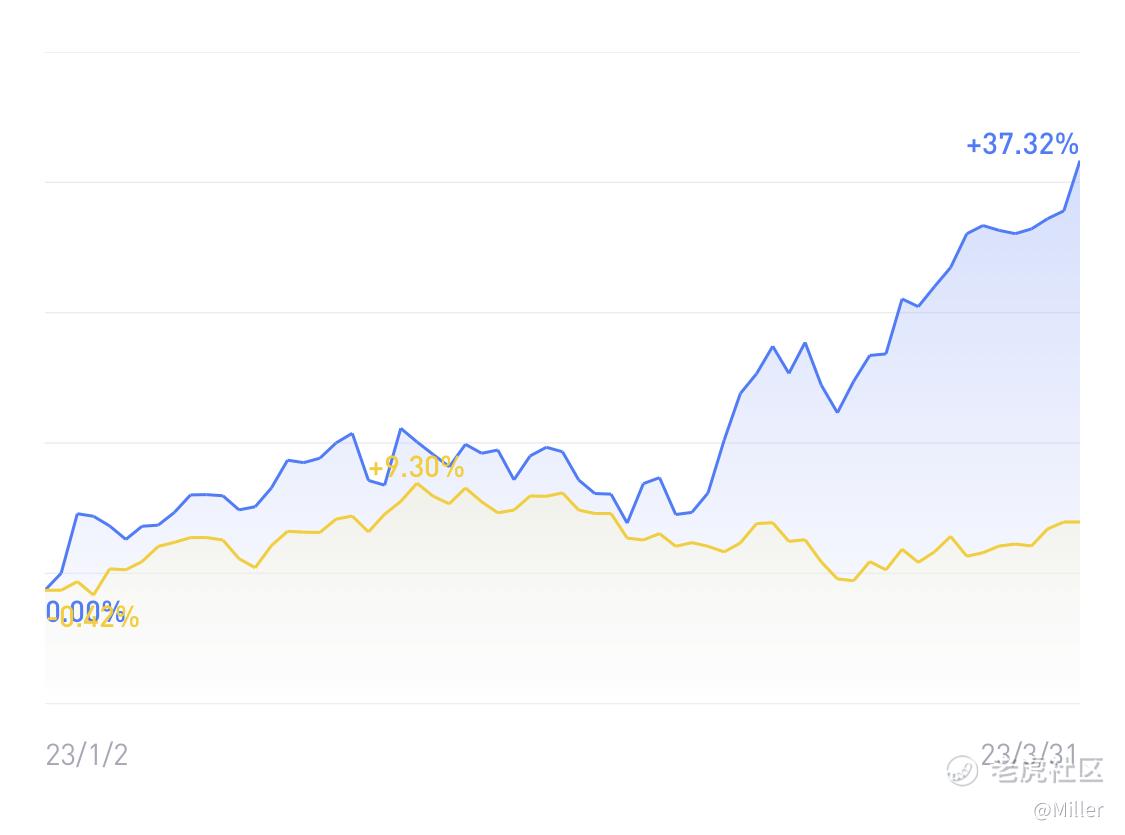Select the -0.42% yellow label
This screenshot has height=835, width=1125.
point(93,617)
